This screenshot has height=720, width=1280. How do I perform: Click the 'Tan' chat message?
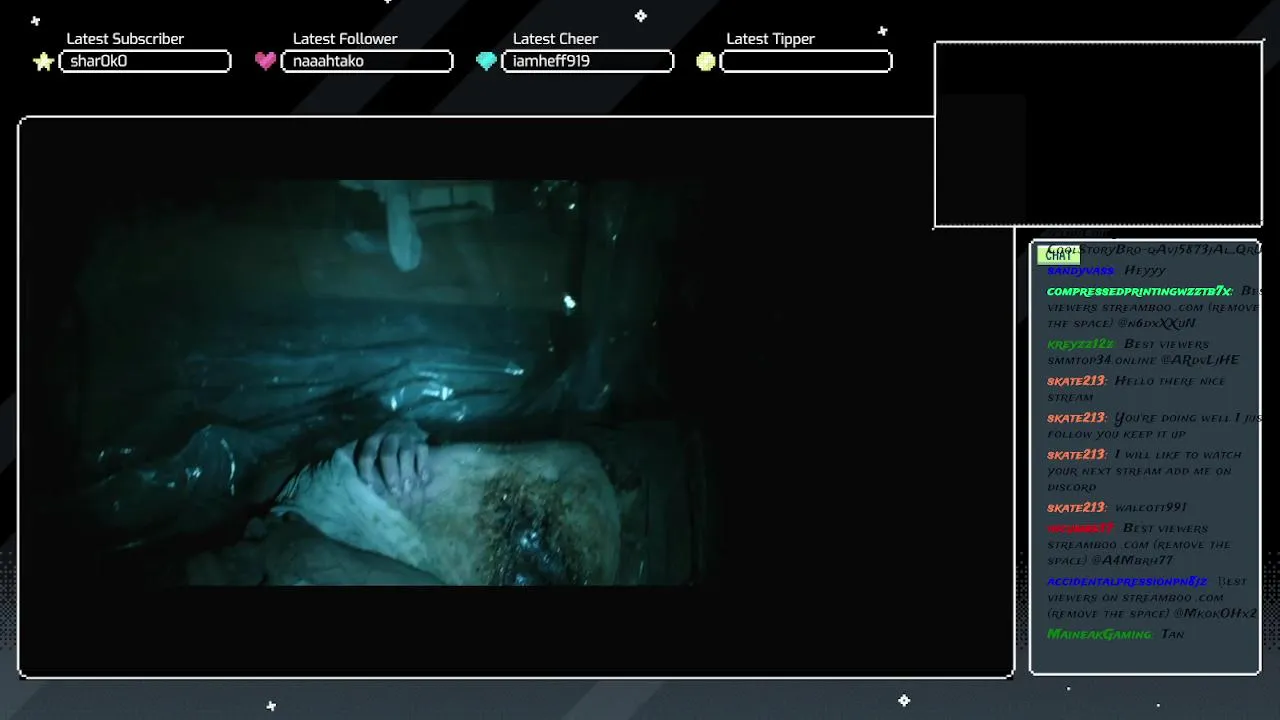(x=1172, y=635)
